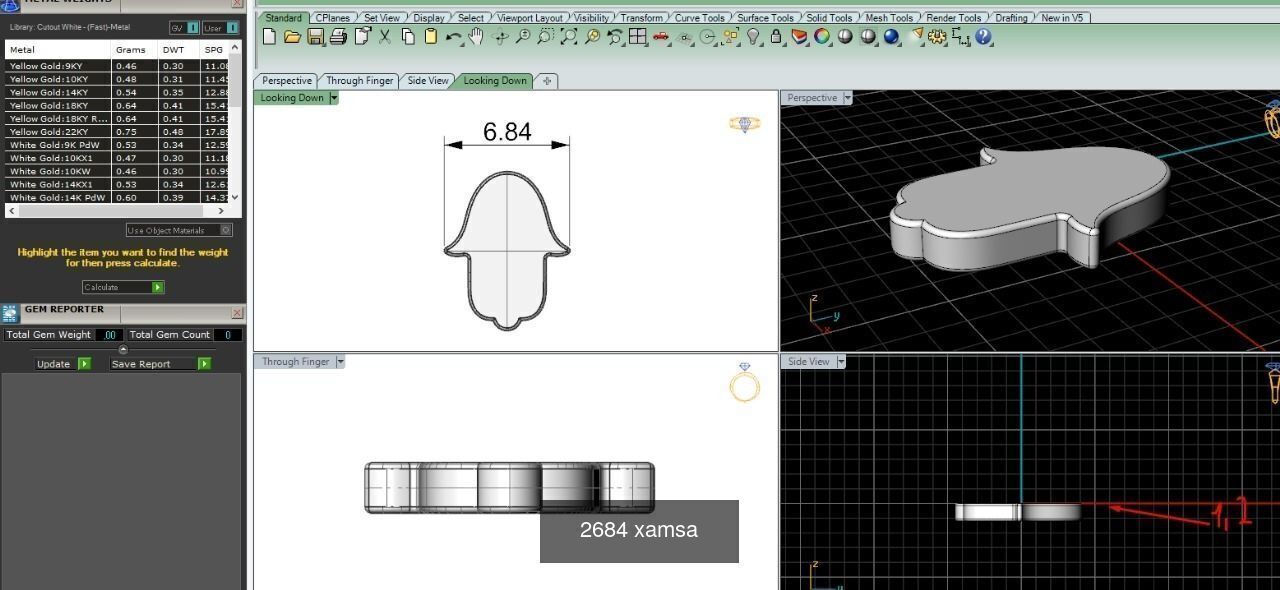Viewport: 1280px width, 590px height.
Task: Print using the printer icon
Action: (338, 37)
